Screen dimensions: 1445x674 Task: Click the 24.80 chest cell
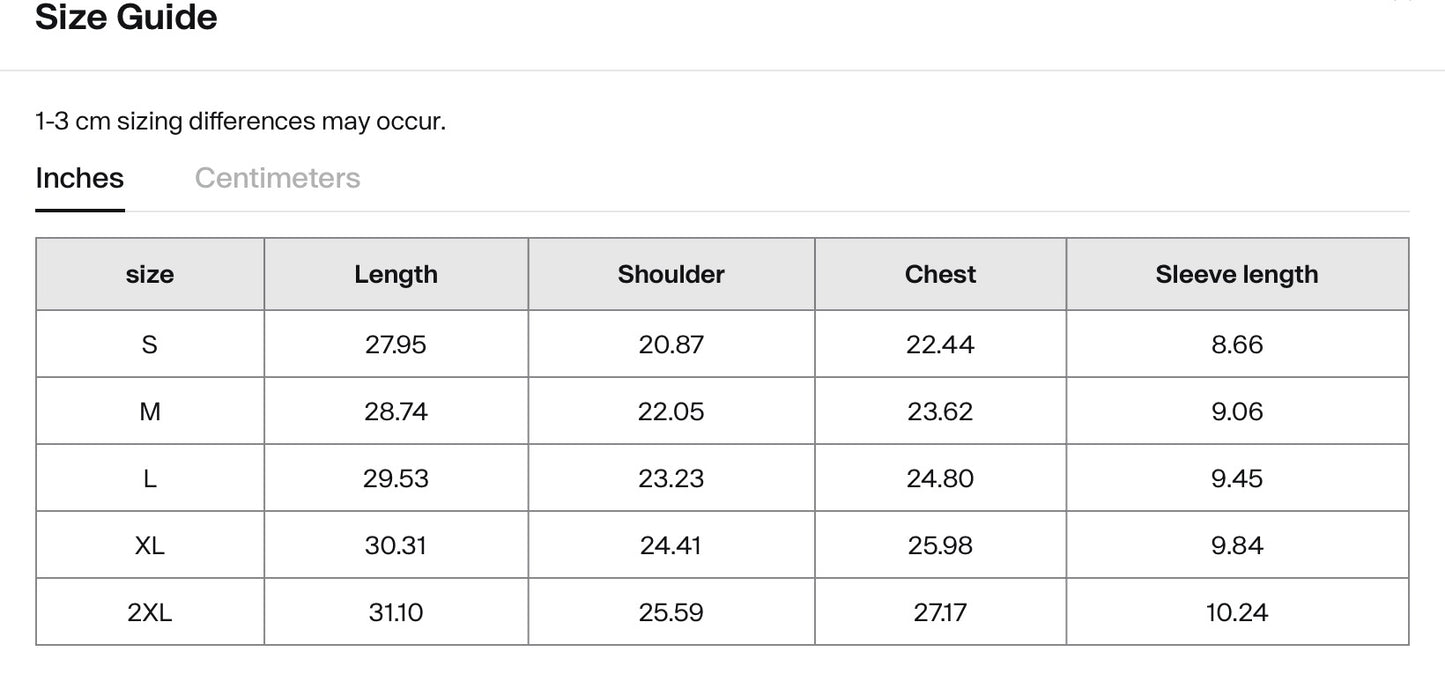coord(940,478)
